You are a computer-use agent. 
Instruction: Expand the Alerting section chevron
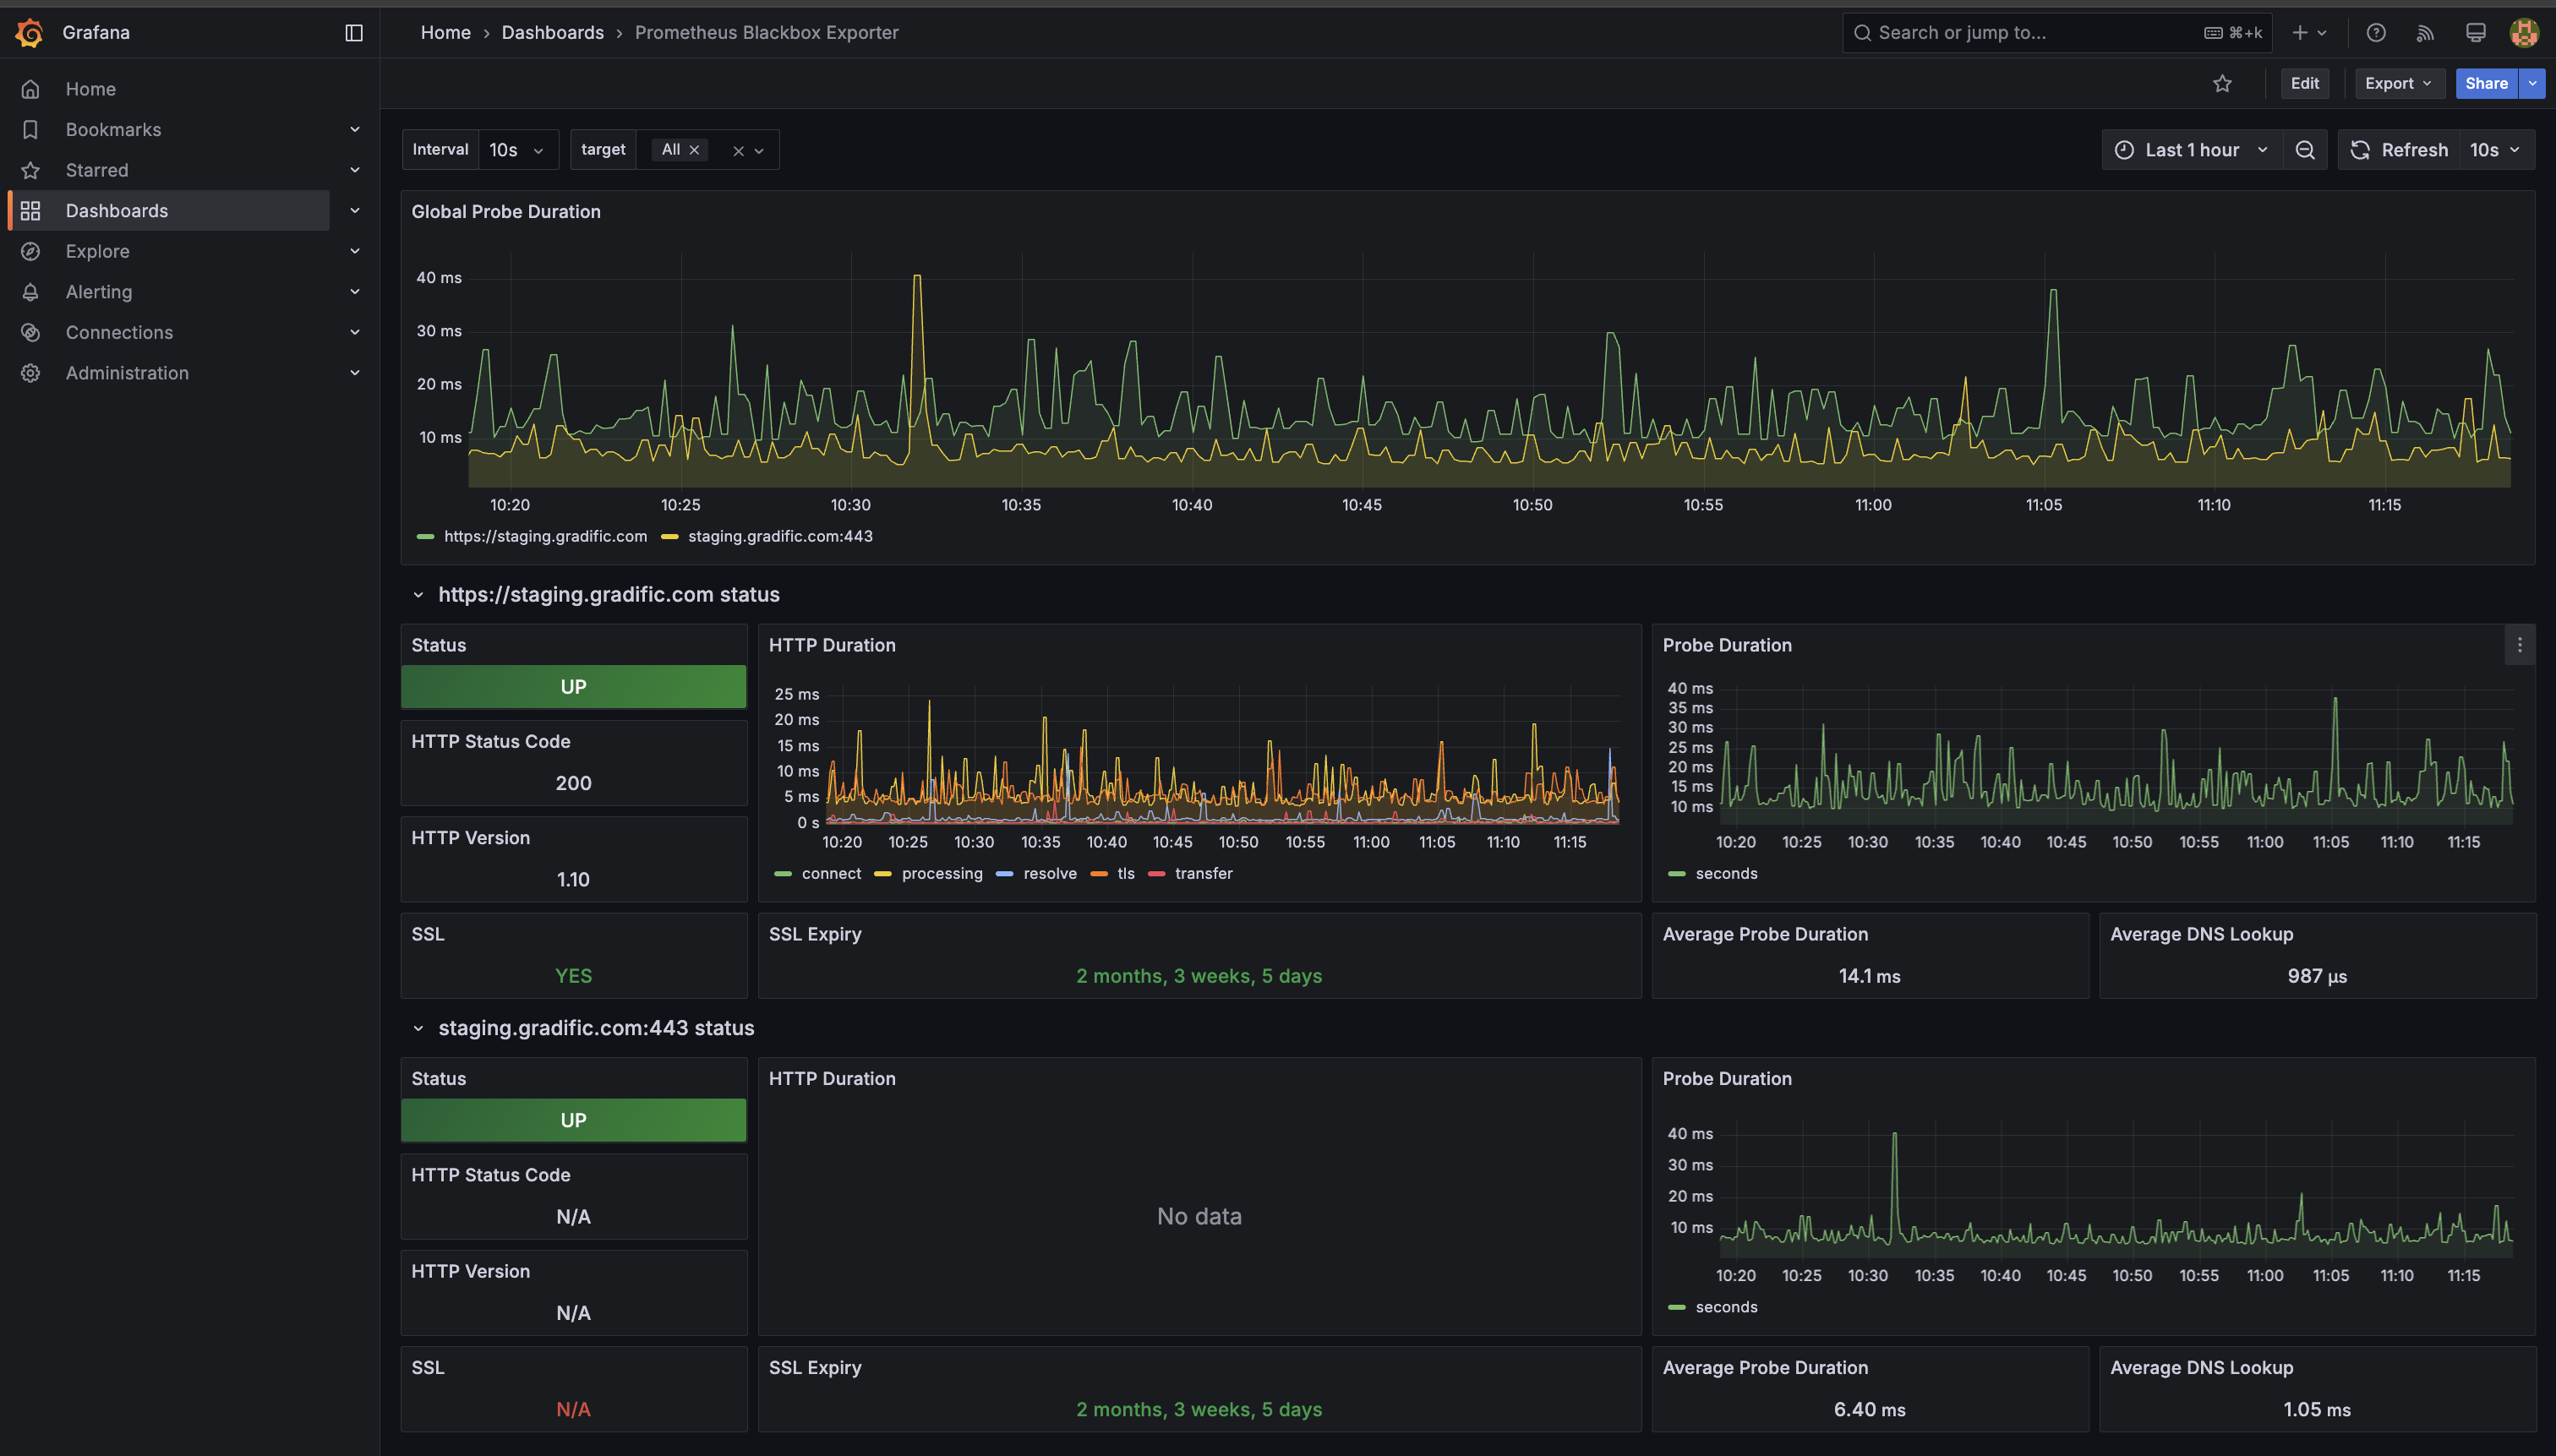point(355,292)
